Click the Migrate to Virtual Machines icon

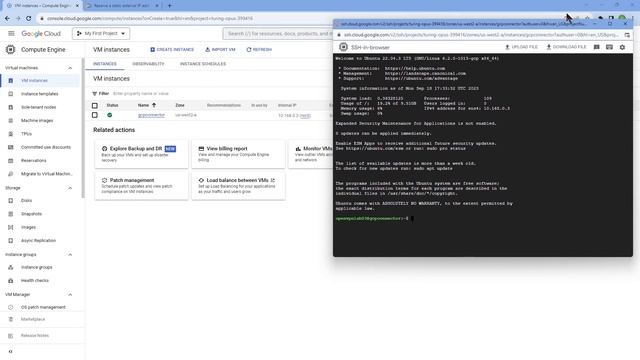point(11,174)
